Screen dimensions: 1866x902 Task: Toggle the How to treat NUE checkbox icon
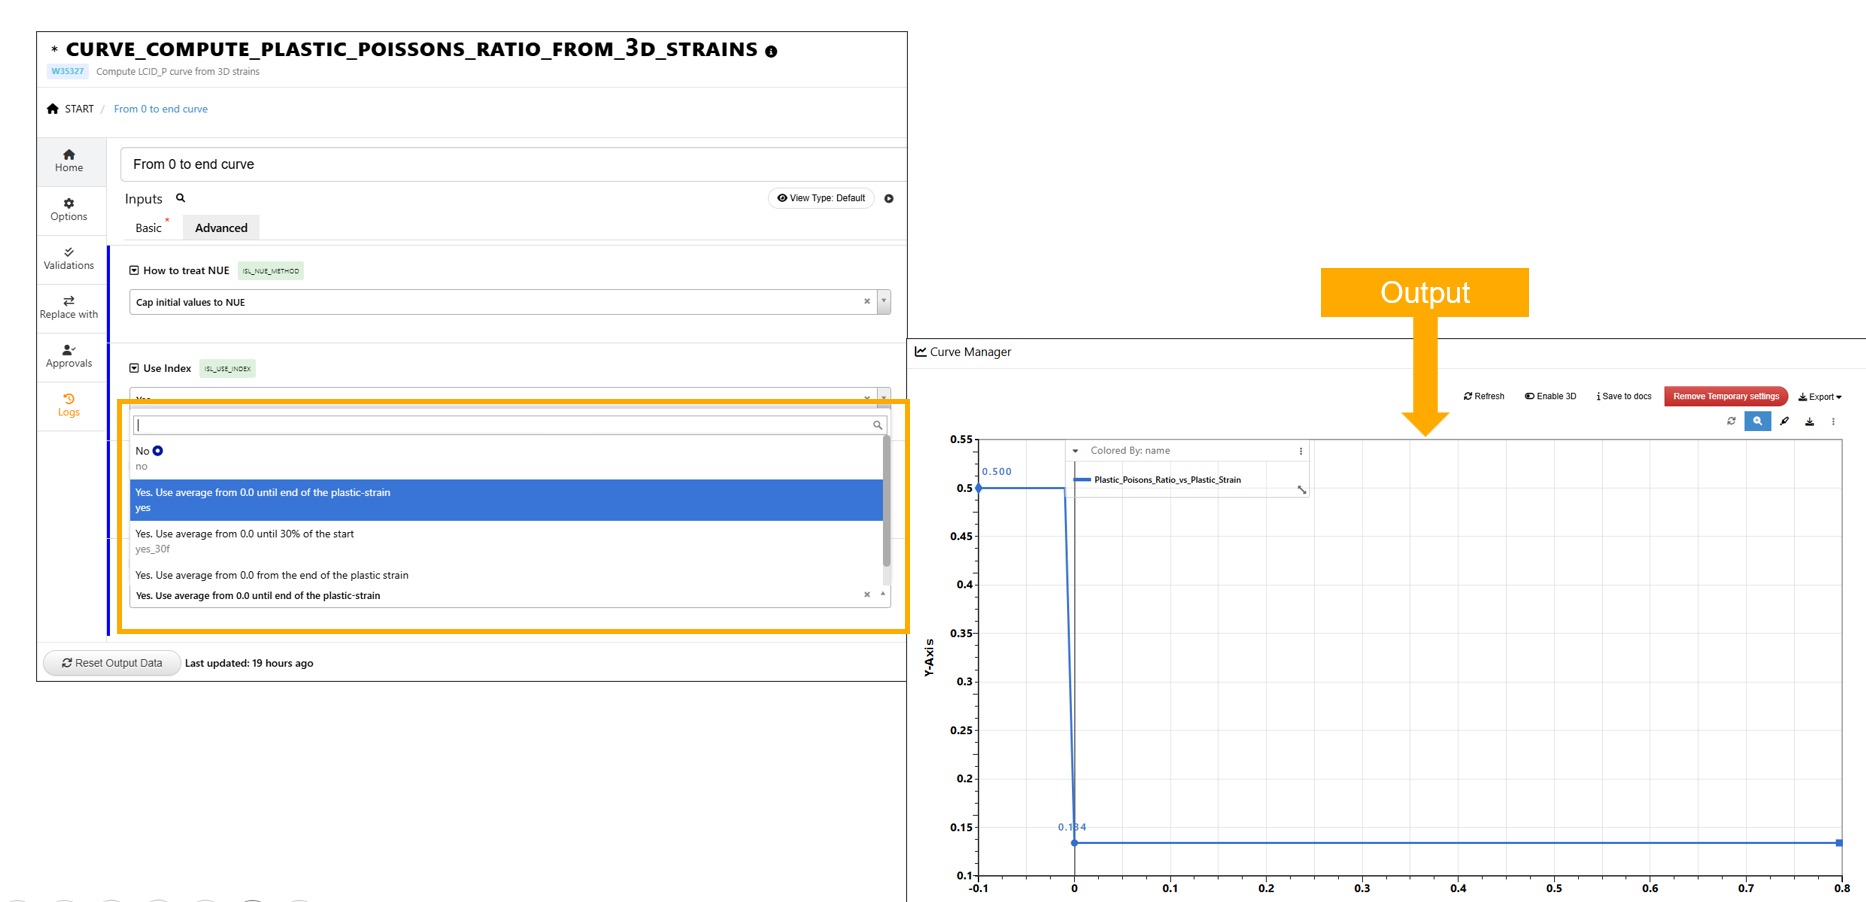point(134,271)
